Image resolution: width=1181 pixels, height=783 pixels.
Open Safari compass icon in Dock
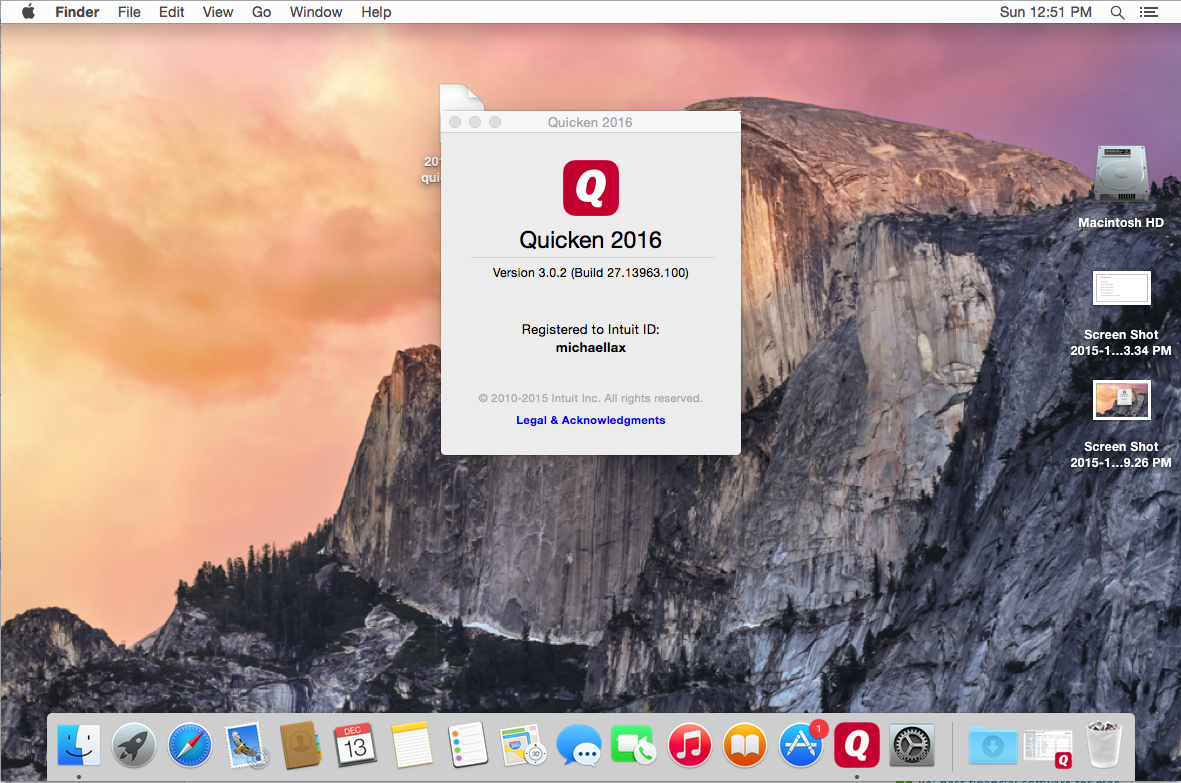click(190, 745)
